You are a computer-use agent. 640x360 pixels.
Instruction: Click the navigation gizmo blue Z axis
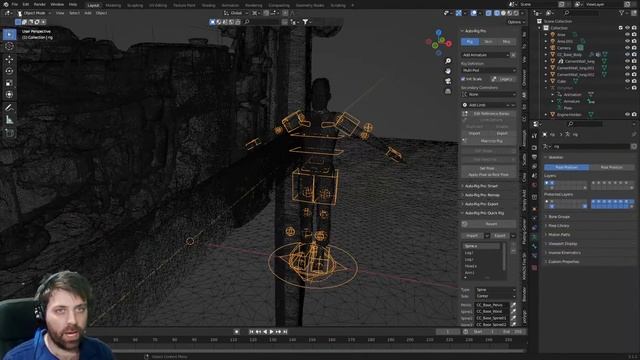coord(438,33)
